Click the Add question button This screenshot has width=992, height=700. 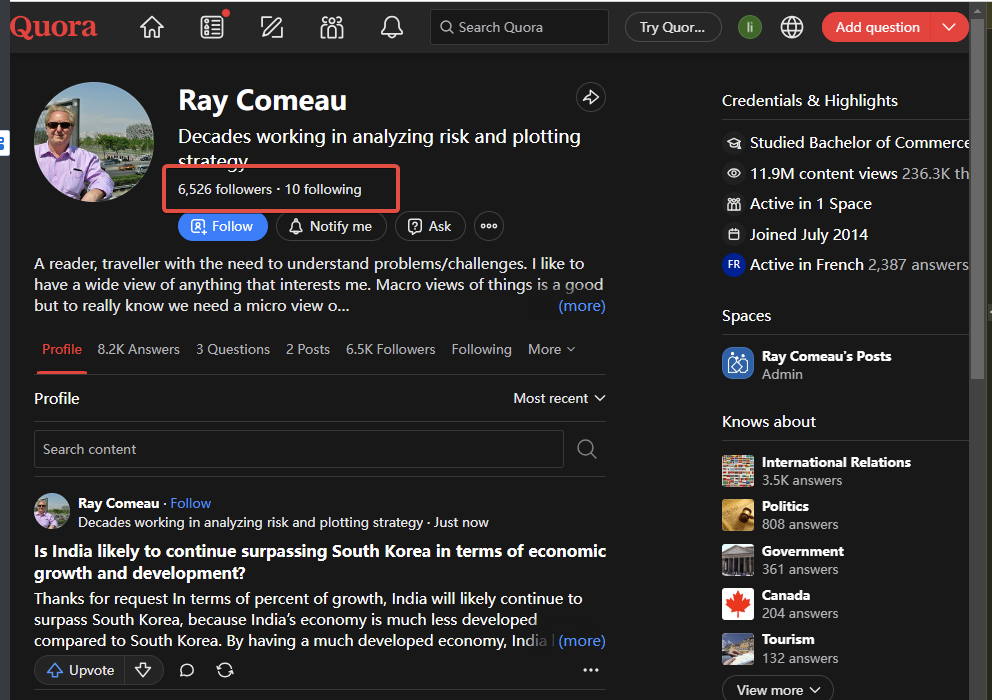click(x=877, y=27)
